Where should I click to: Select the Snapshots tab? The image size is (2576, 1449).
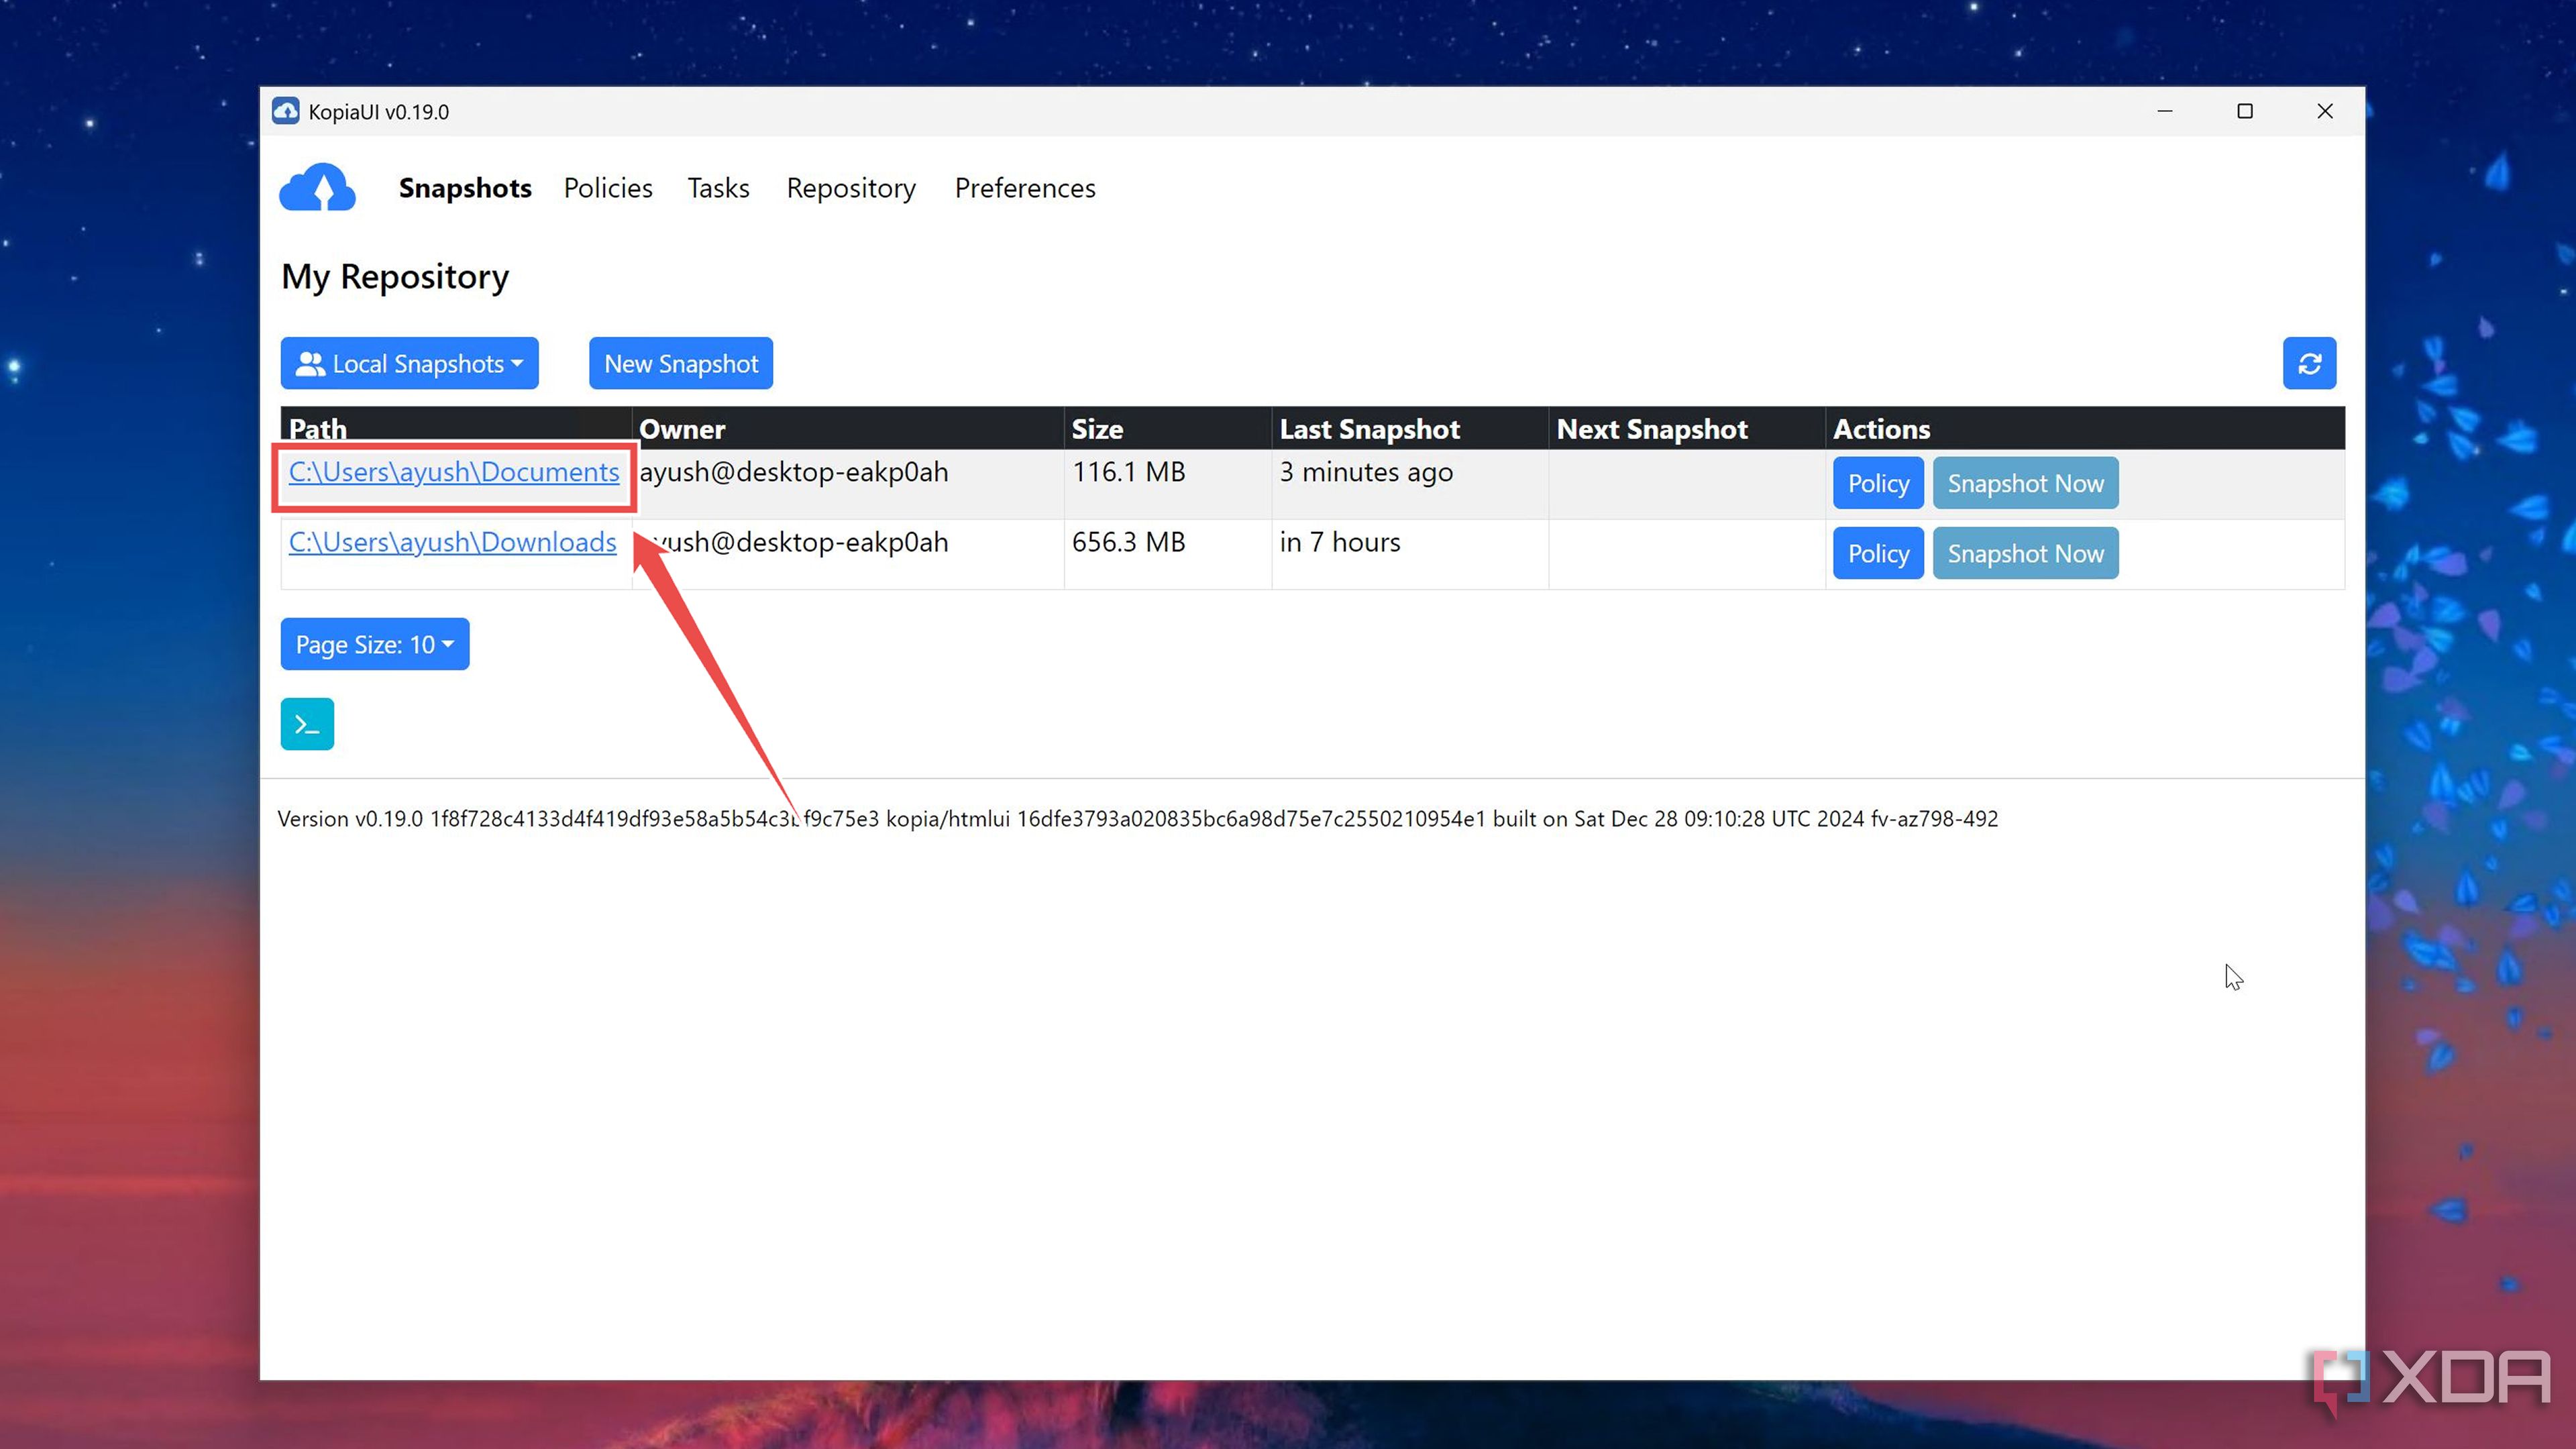click(464, 188)
